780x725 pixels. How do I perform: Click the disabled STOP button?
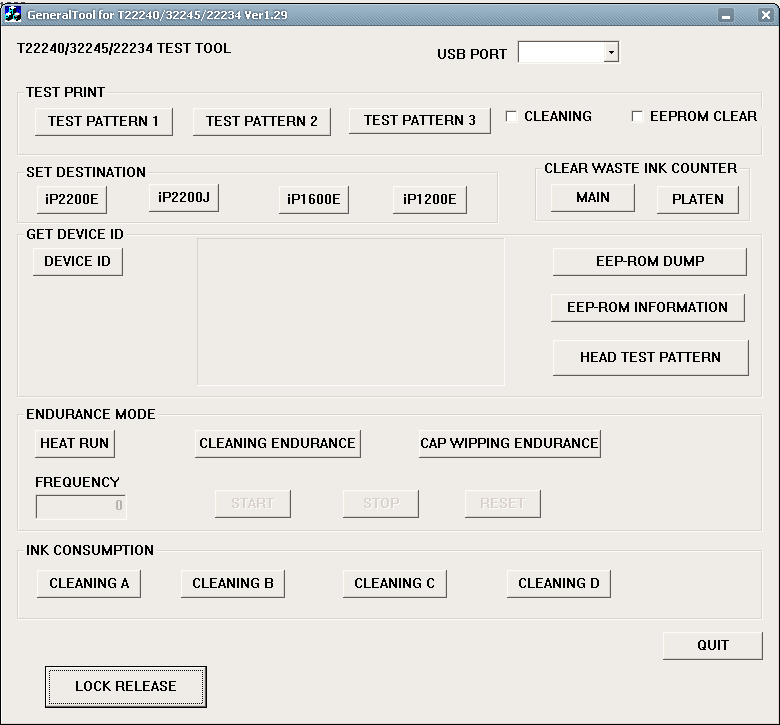(381, 504)
